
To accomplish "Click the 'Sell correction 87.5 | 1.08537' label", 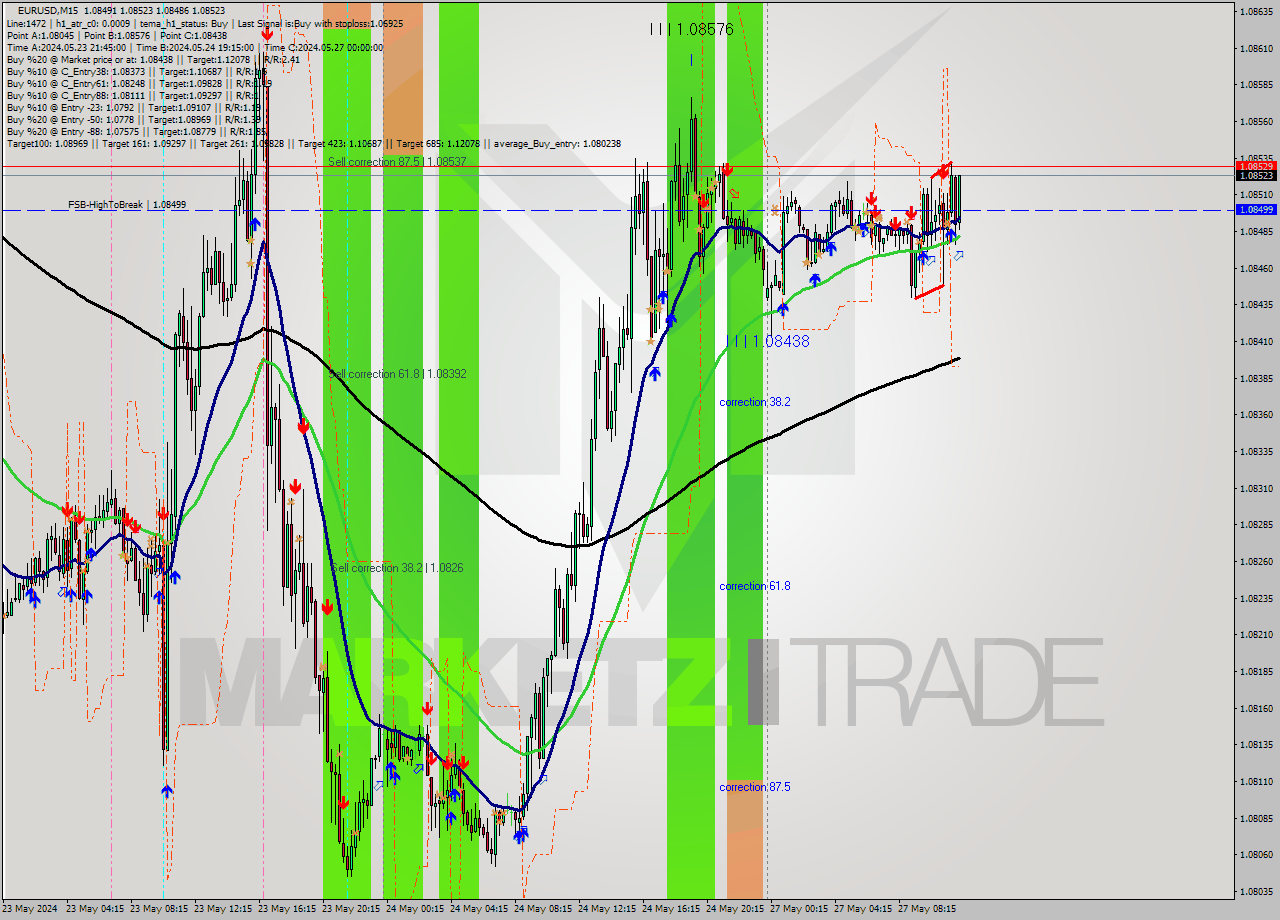I will pos(397,161).
